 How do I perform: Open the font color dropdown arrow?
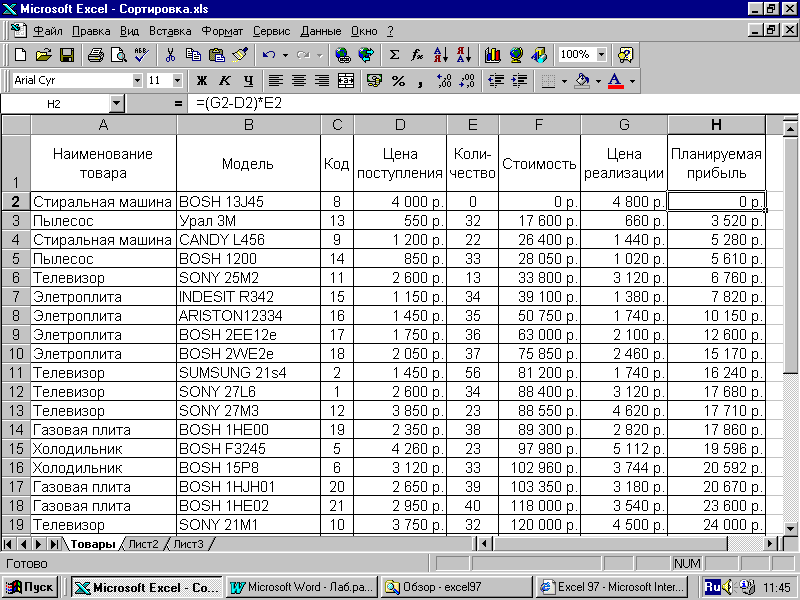coord(632,80)
